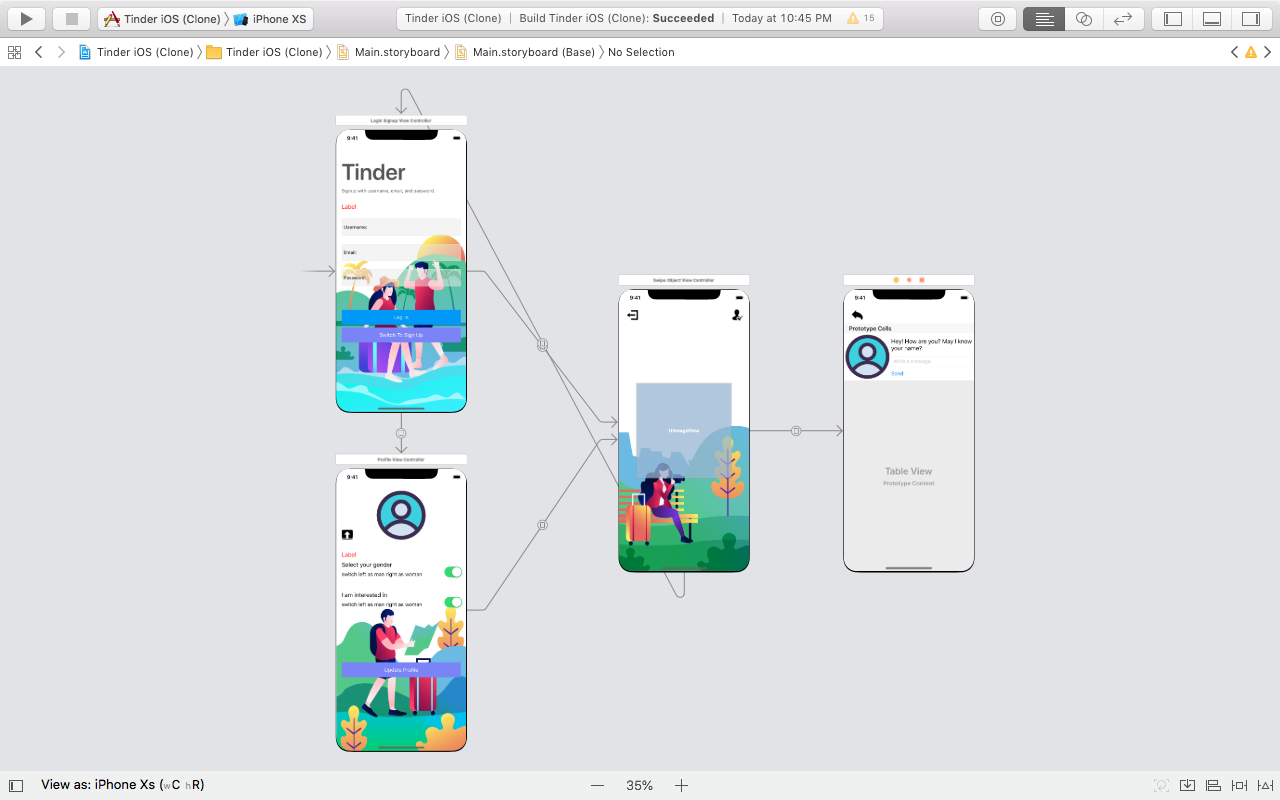Click the orange First Responder dock icon
1280x800 pixels.
(909, 280)
